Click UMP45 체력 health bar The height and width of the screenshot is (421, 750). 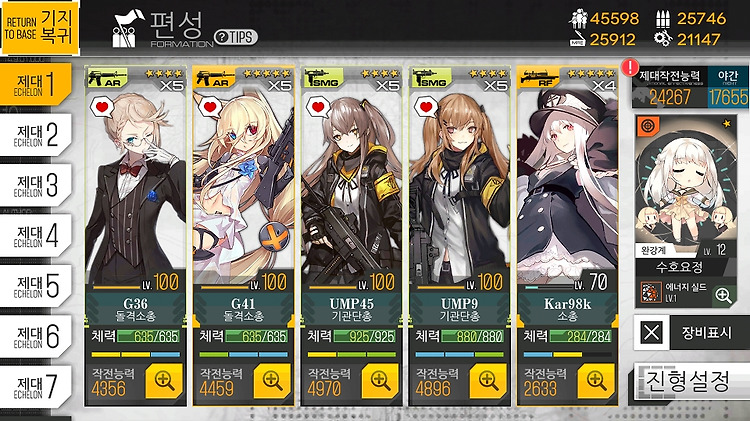(x=364, y=336)
